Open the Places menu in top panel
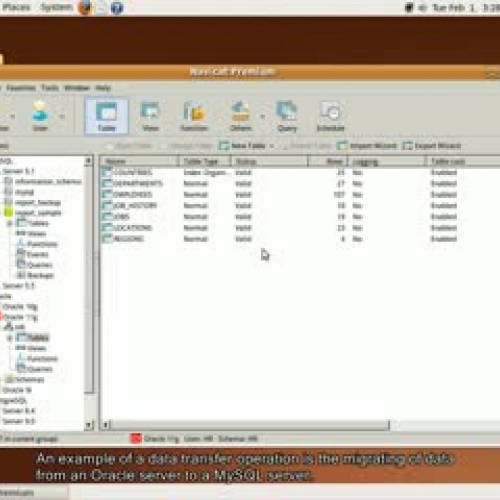The height and width of the screenshot is (500, 500). pyautogui.click(x=16, y=7)
